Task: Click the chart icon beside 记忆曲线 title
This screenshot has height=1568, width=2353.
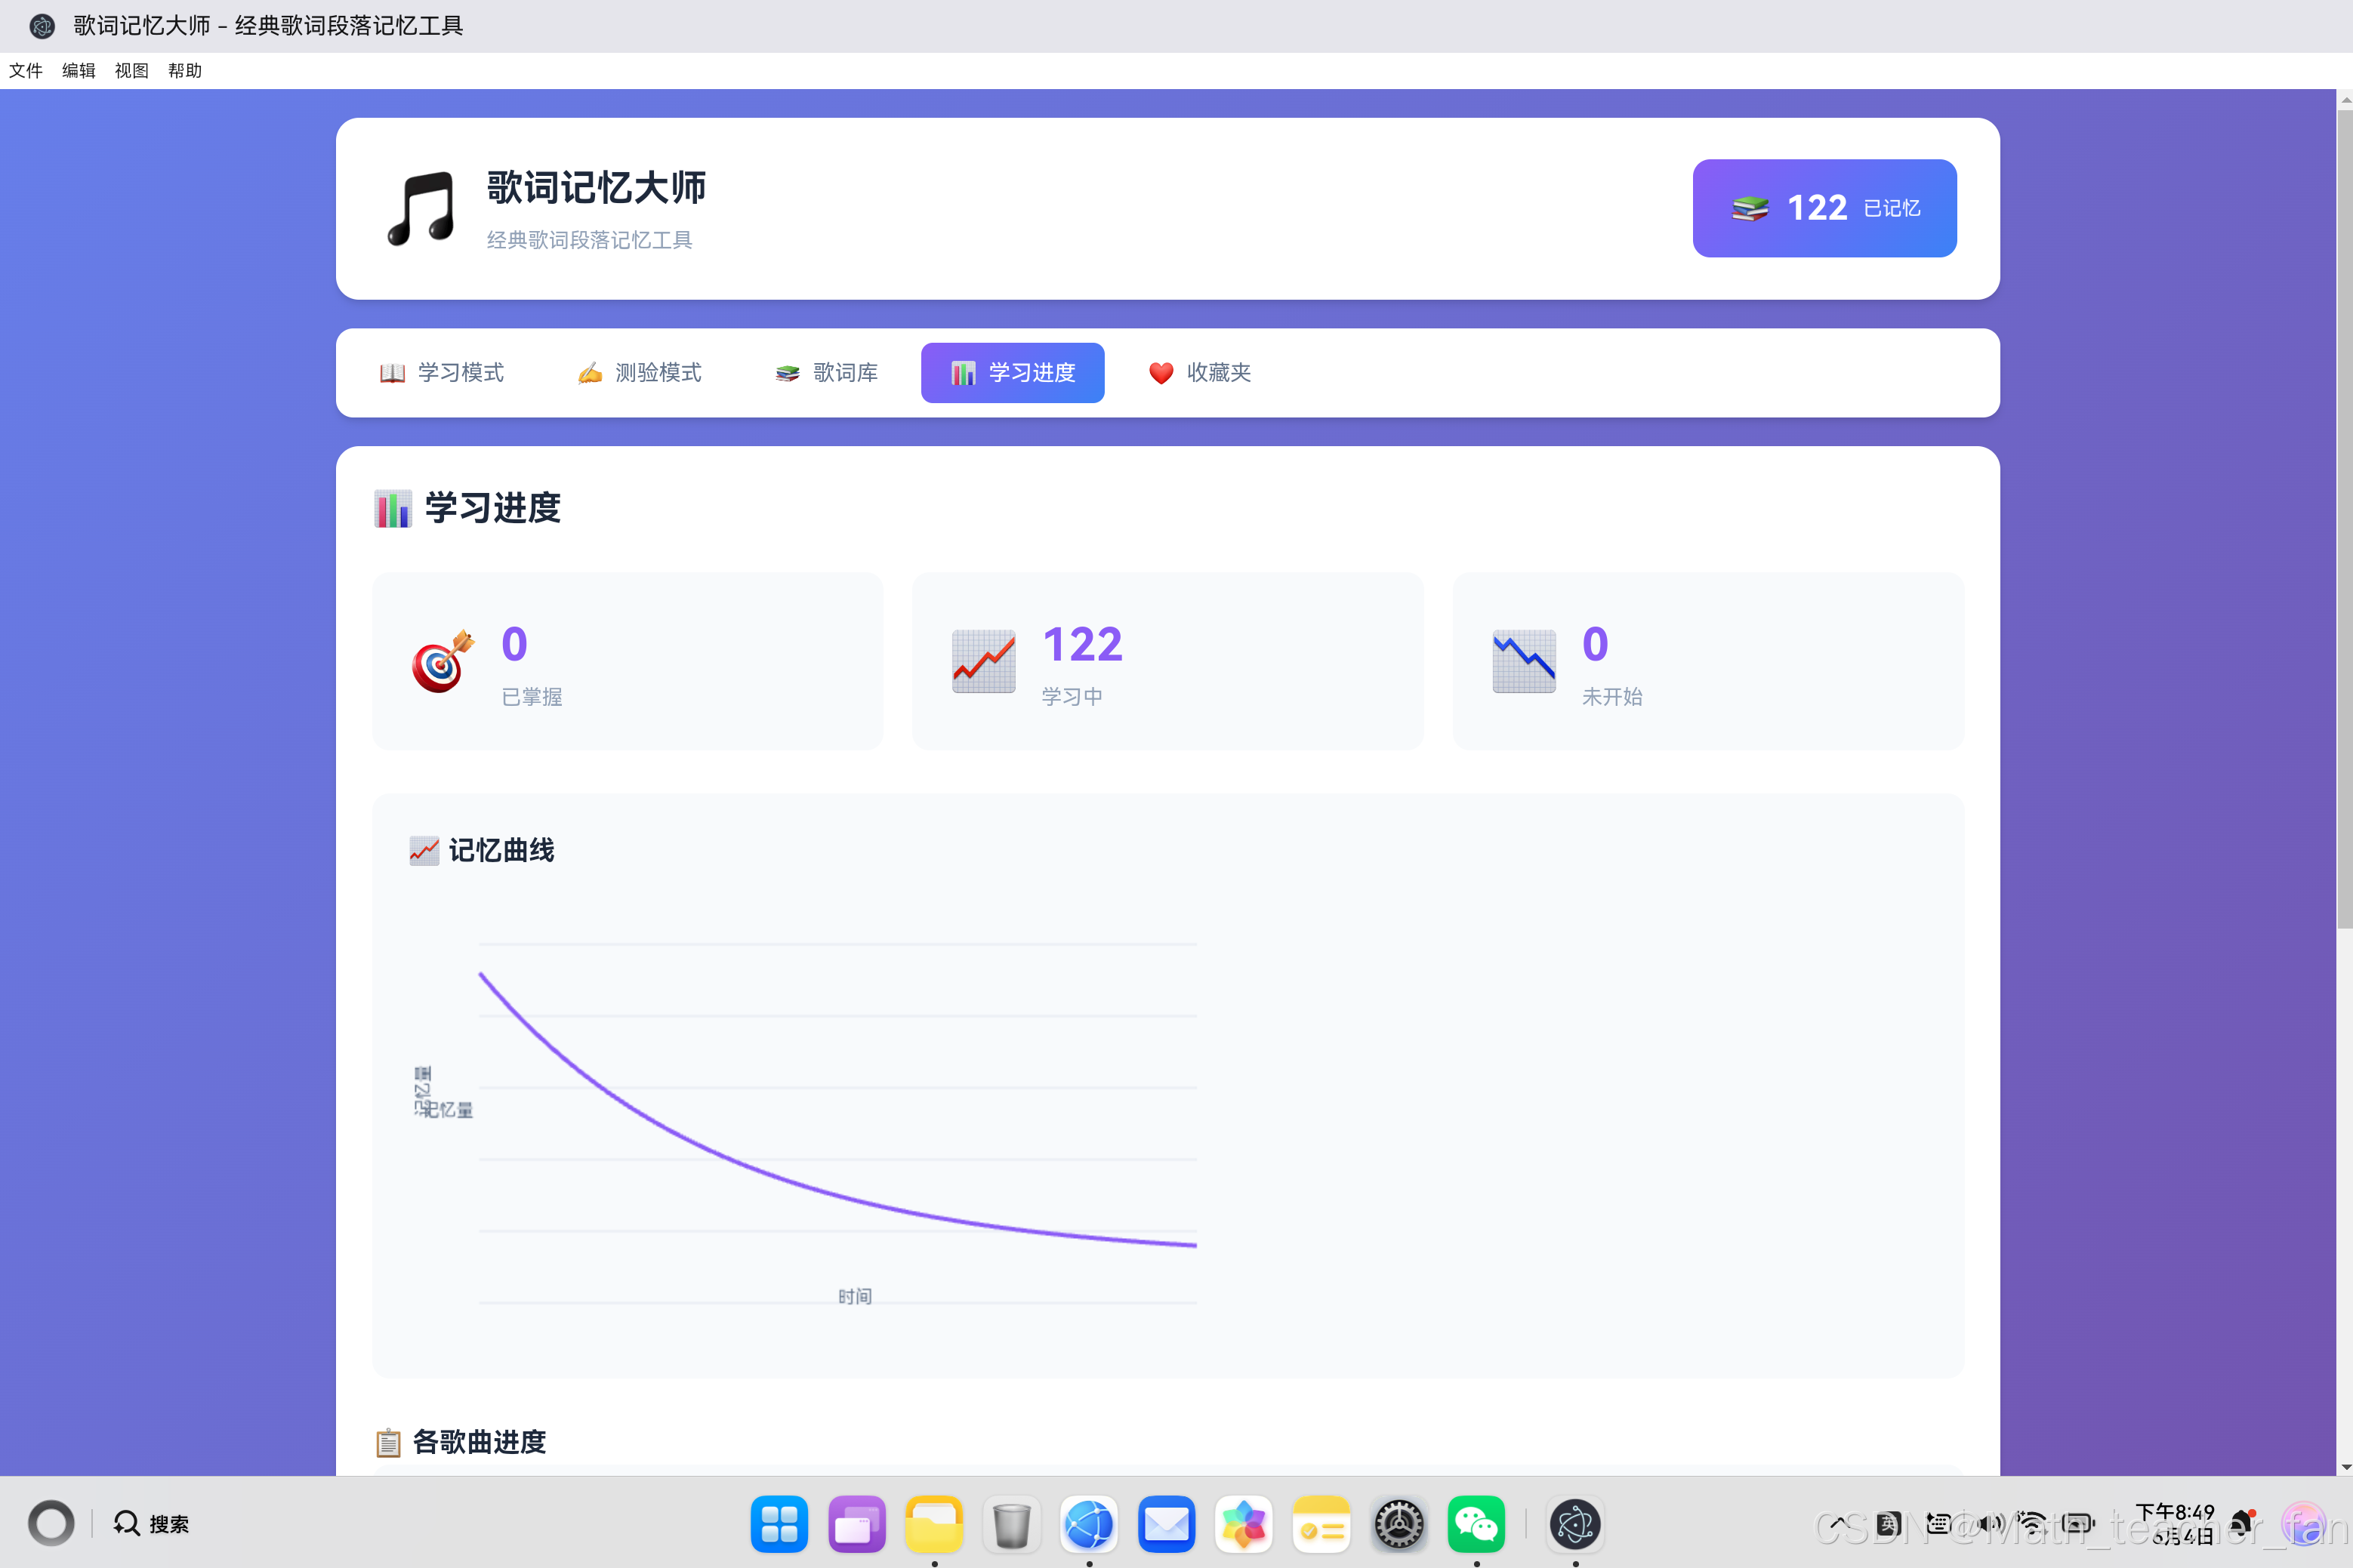Action: click(x=424, y=851)
